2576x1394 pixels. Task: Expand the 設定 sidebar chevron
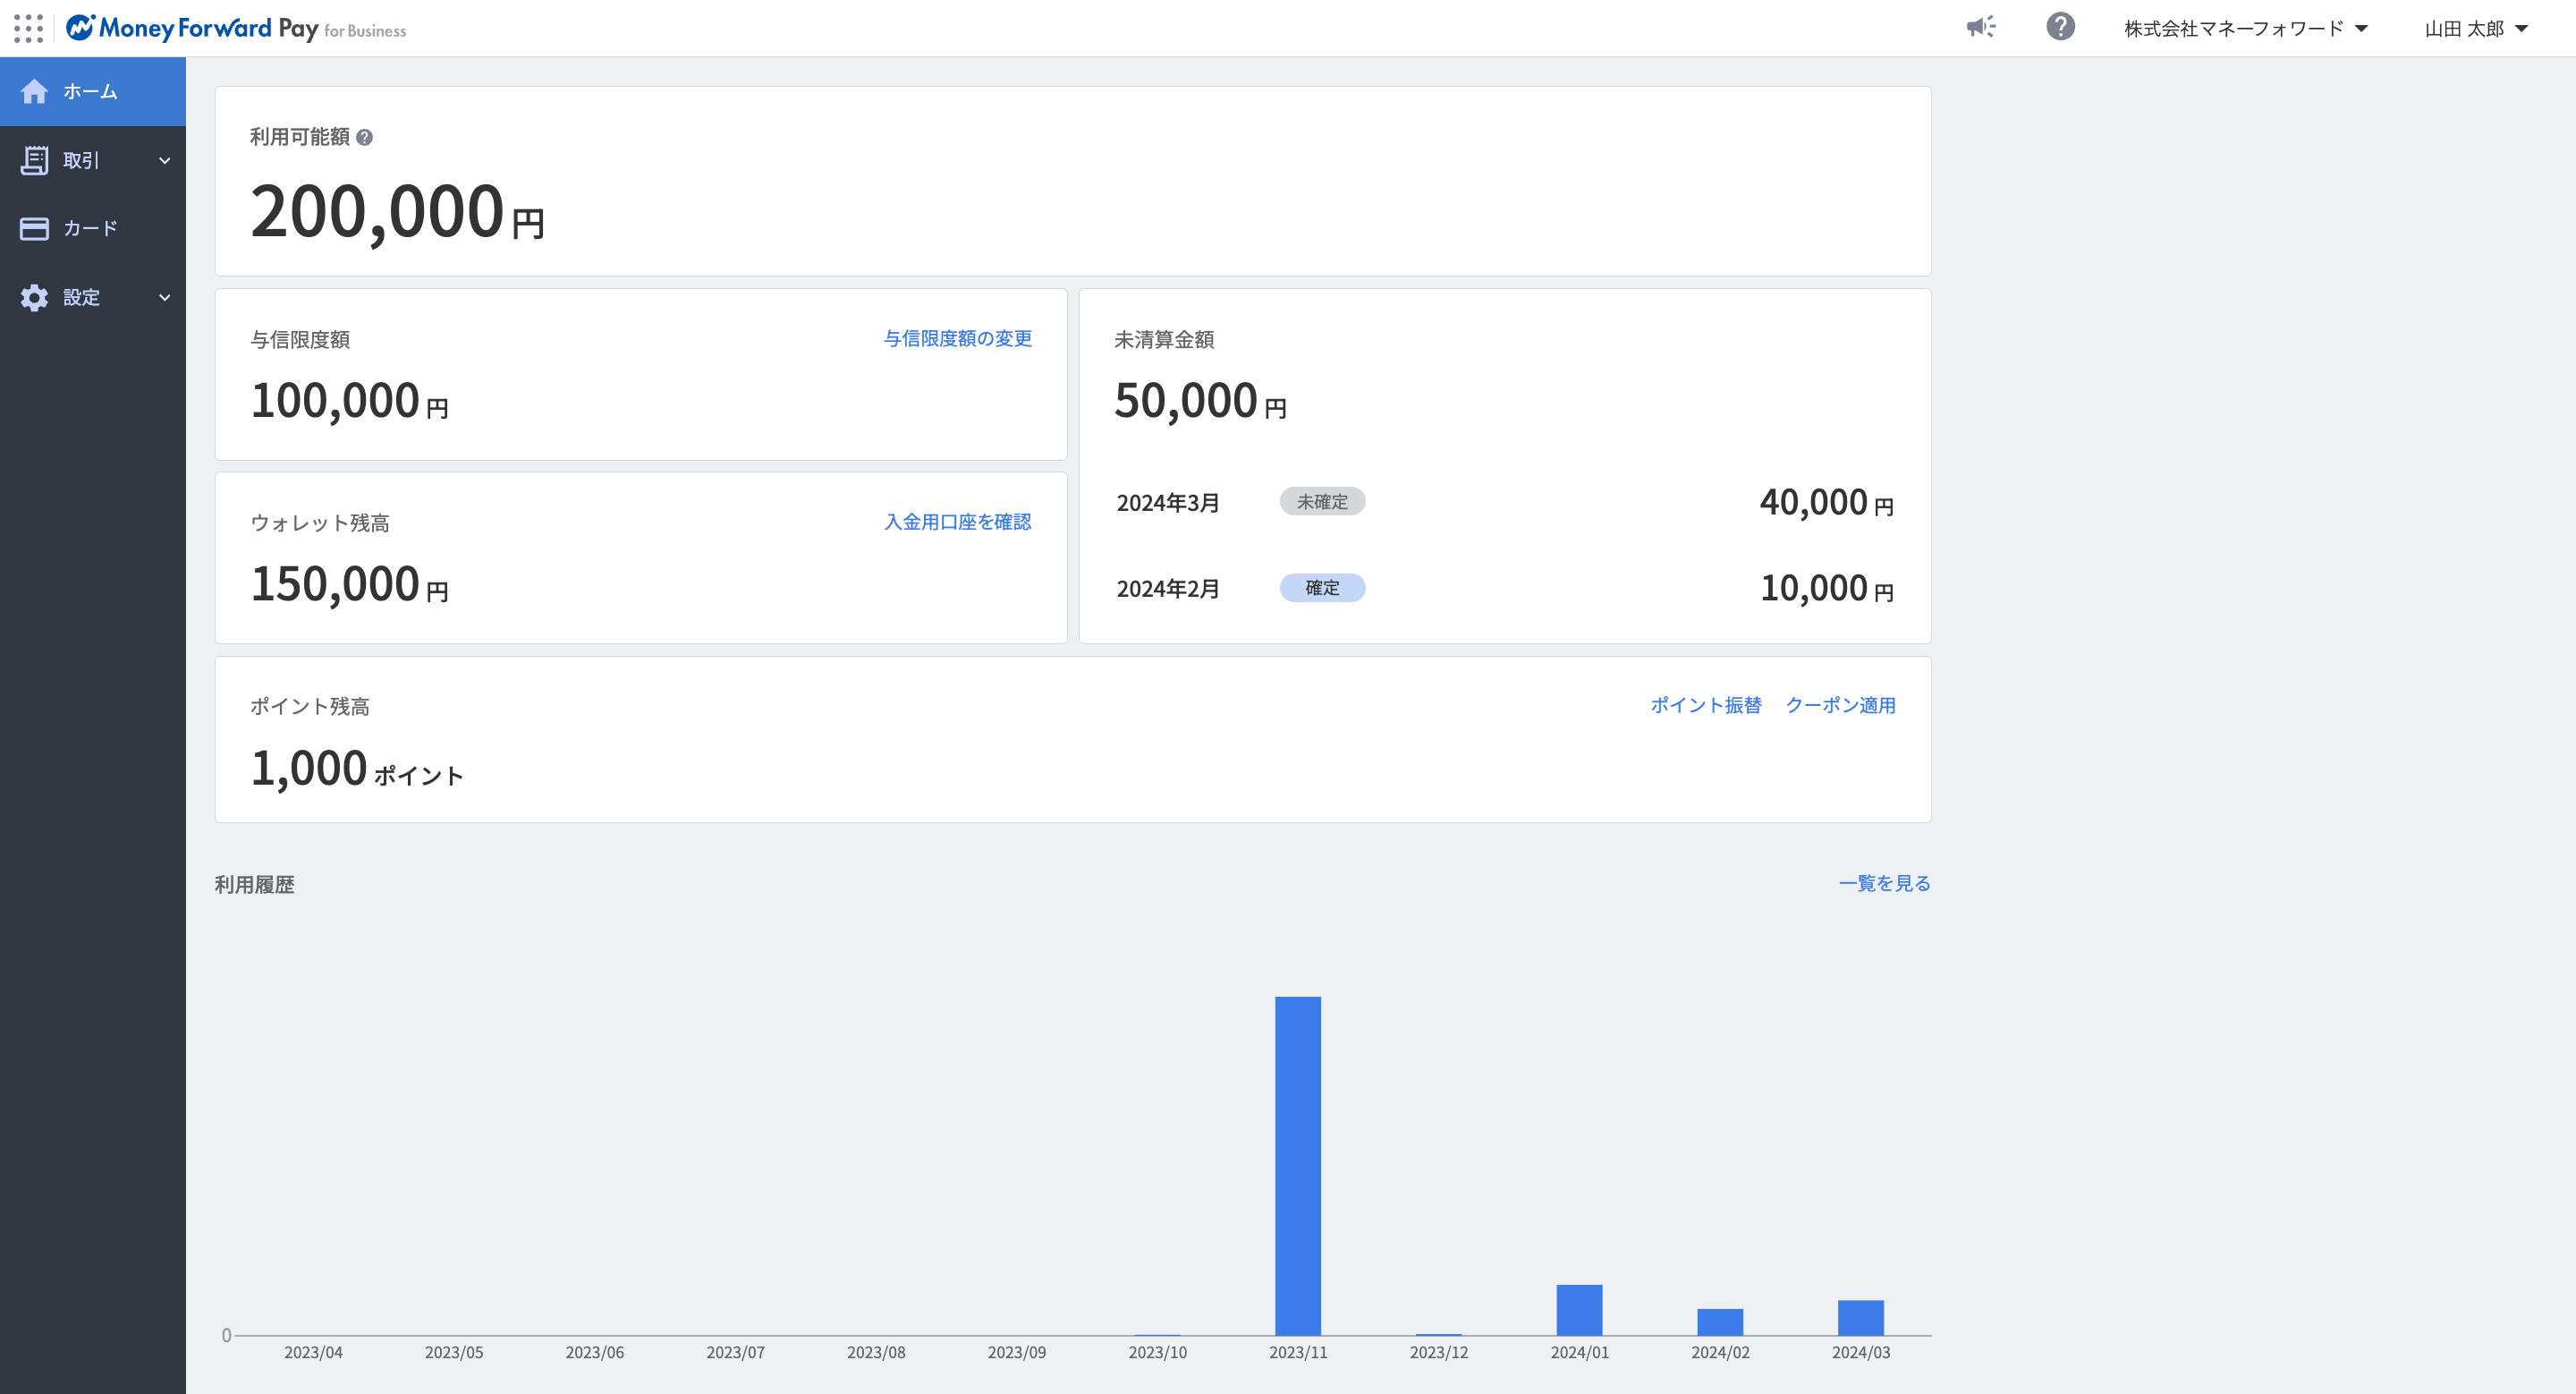(x=165, y=297)
